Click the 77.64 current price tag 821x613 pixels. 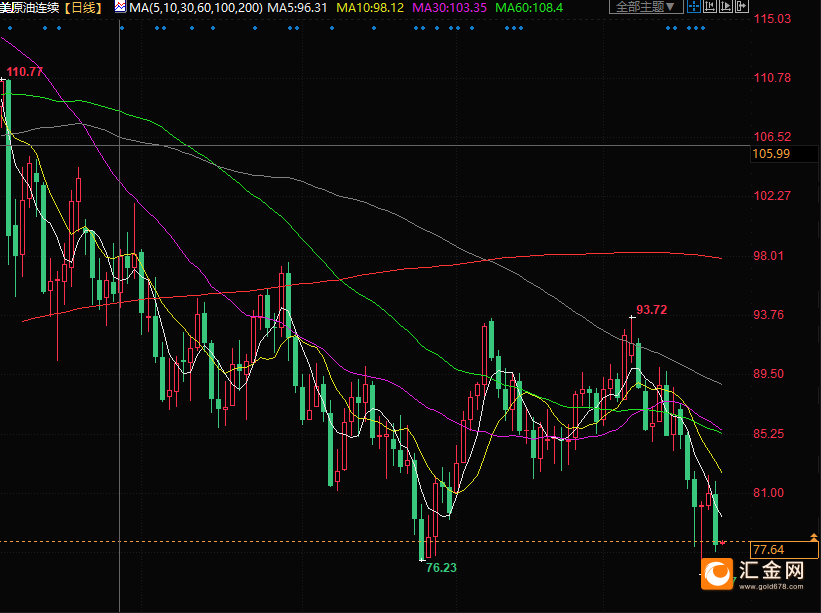[784, 550]
